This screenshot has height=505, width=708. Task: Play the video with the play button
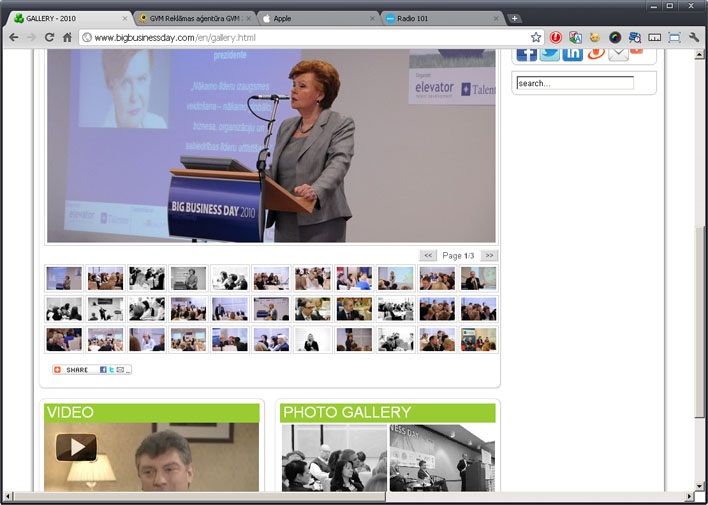(x=76, y=447)
